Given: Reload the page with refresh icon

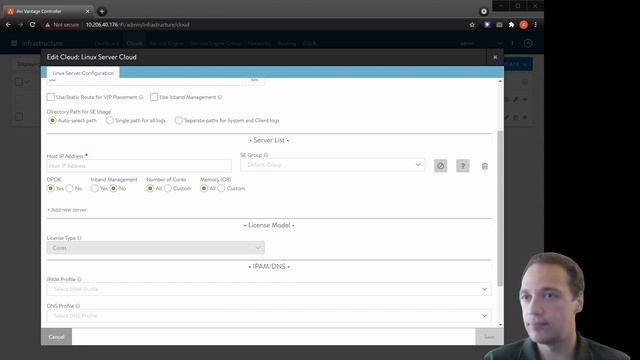Looking at the screenshot, I should (x=32, y=25).
